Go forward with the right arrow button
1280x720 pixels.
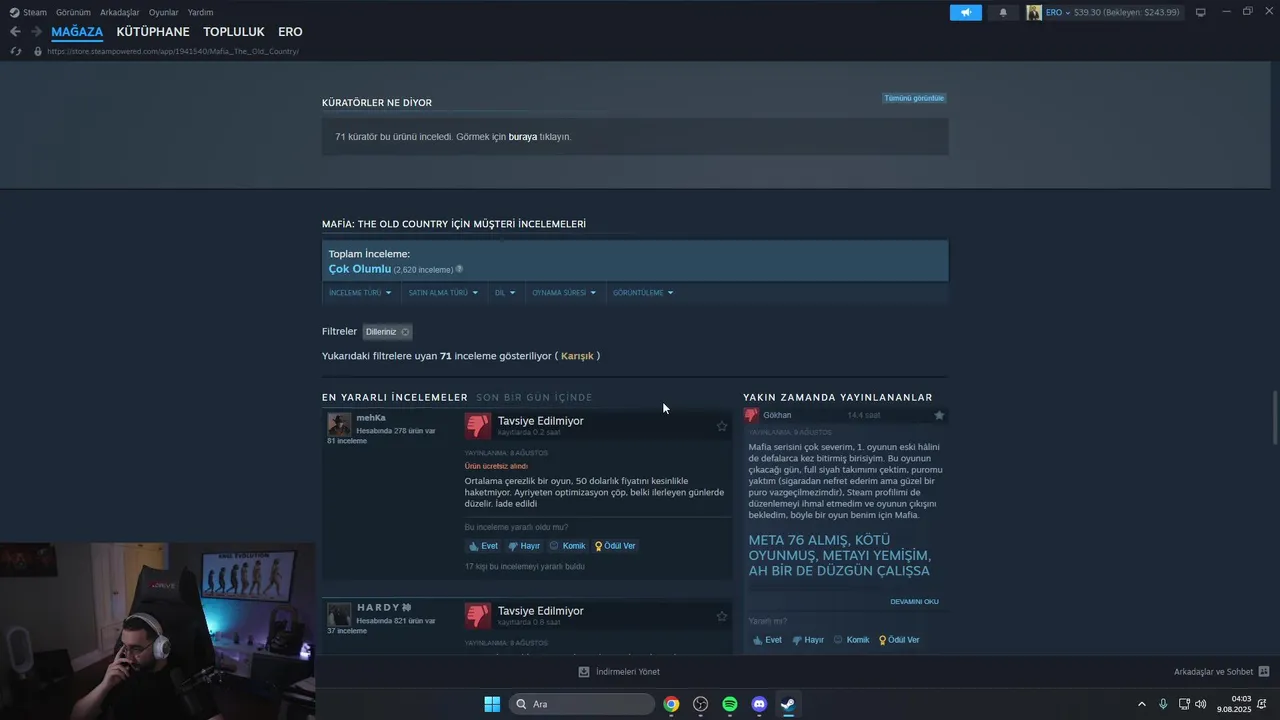point(36,32)
